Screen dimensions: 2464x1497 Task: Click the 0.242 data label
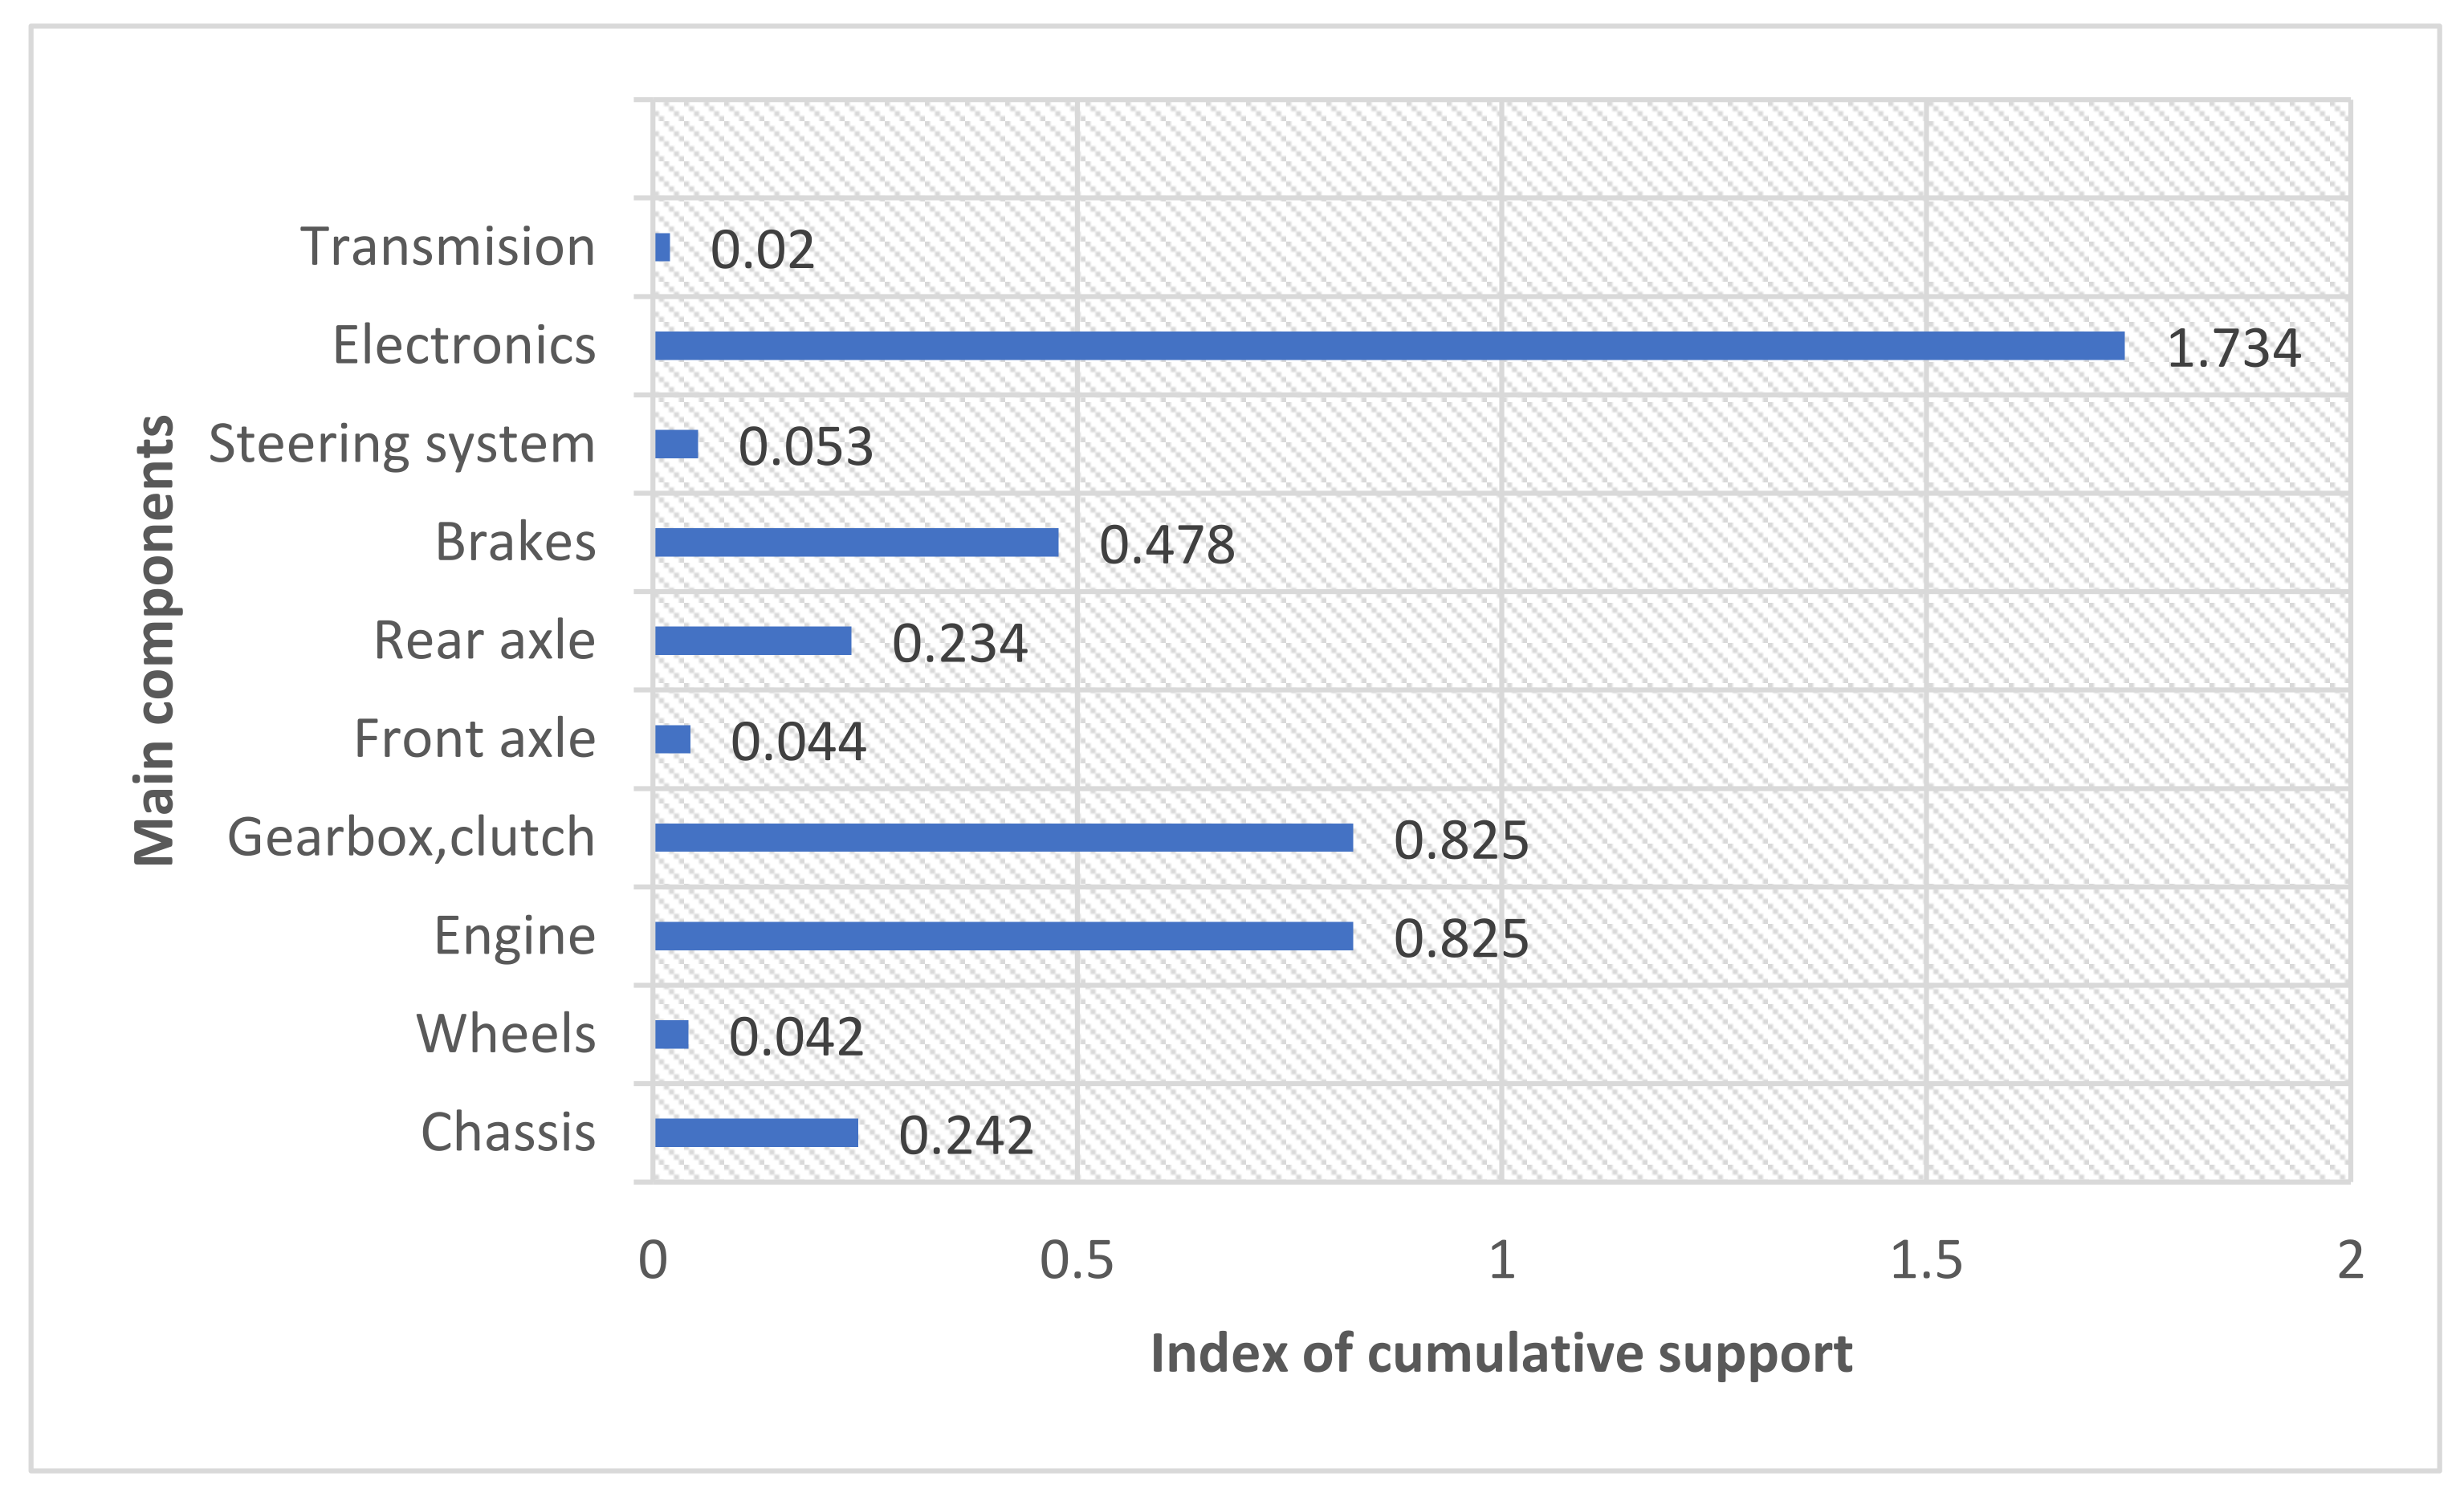pos(965,1136)
